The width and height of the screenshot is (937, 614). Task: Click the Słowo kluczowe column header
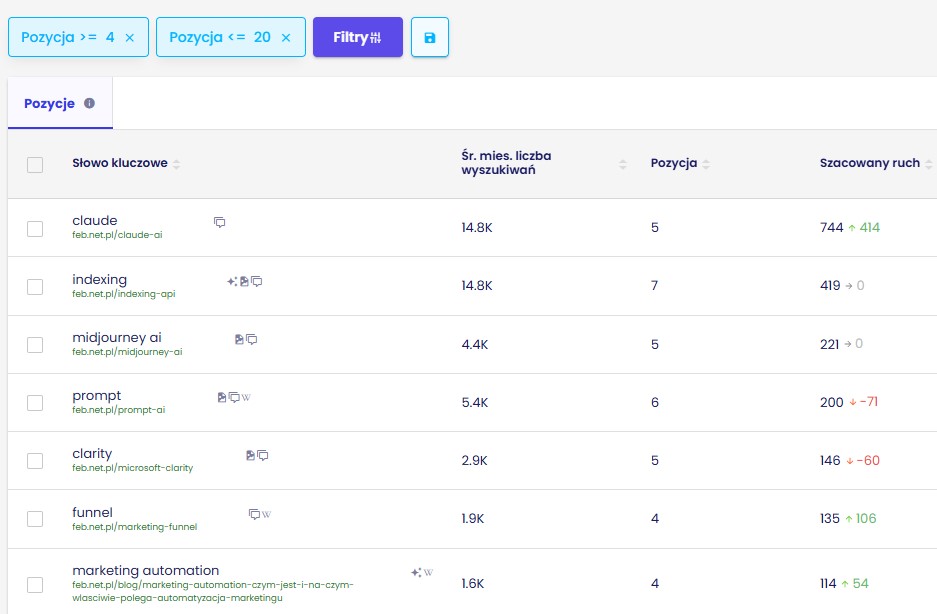(120, 163)
